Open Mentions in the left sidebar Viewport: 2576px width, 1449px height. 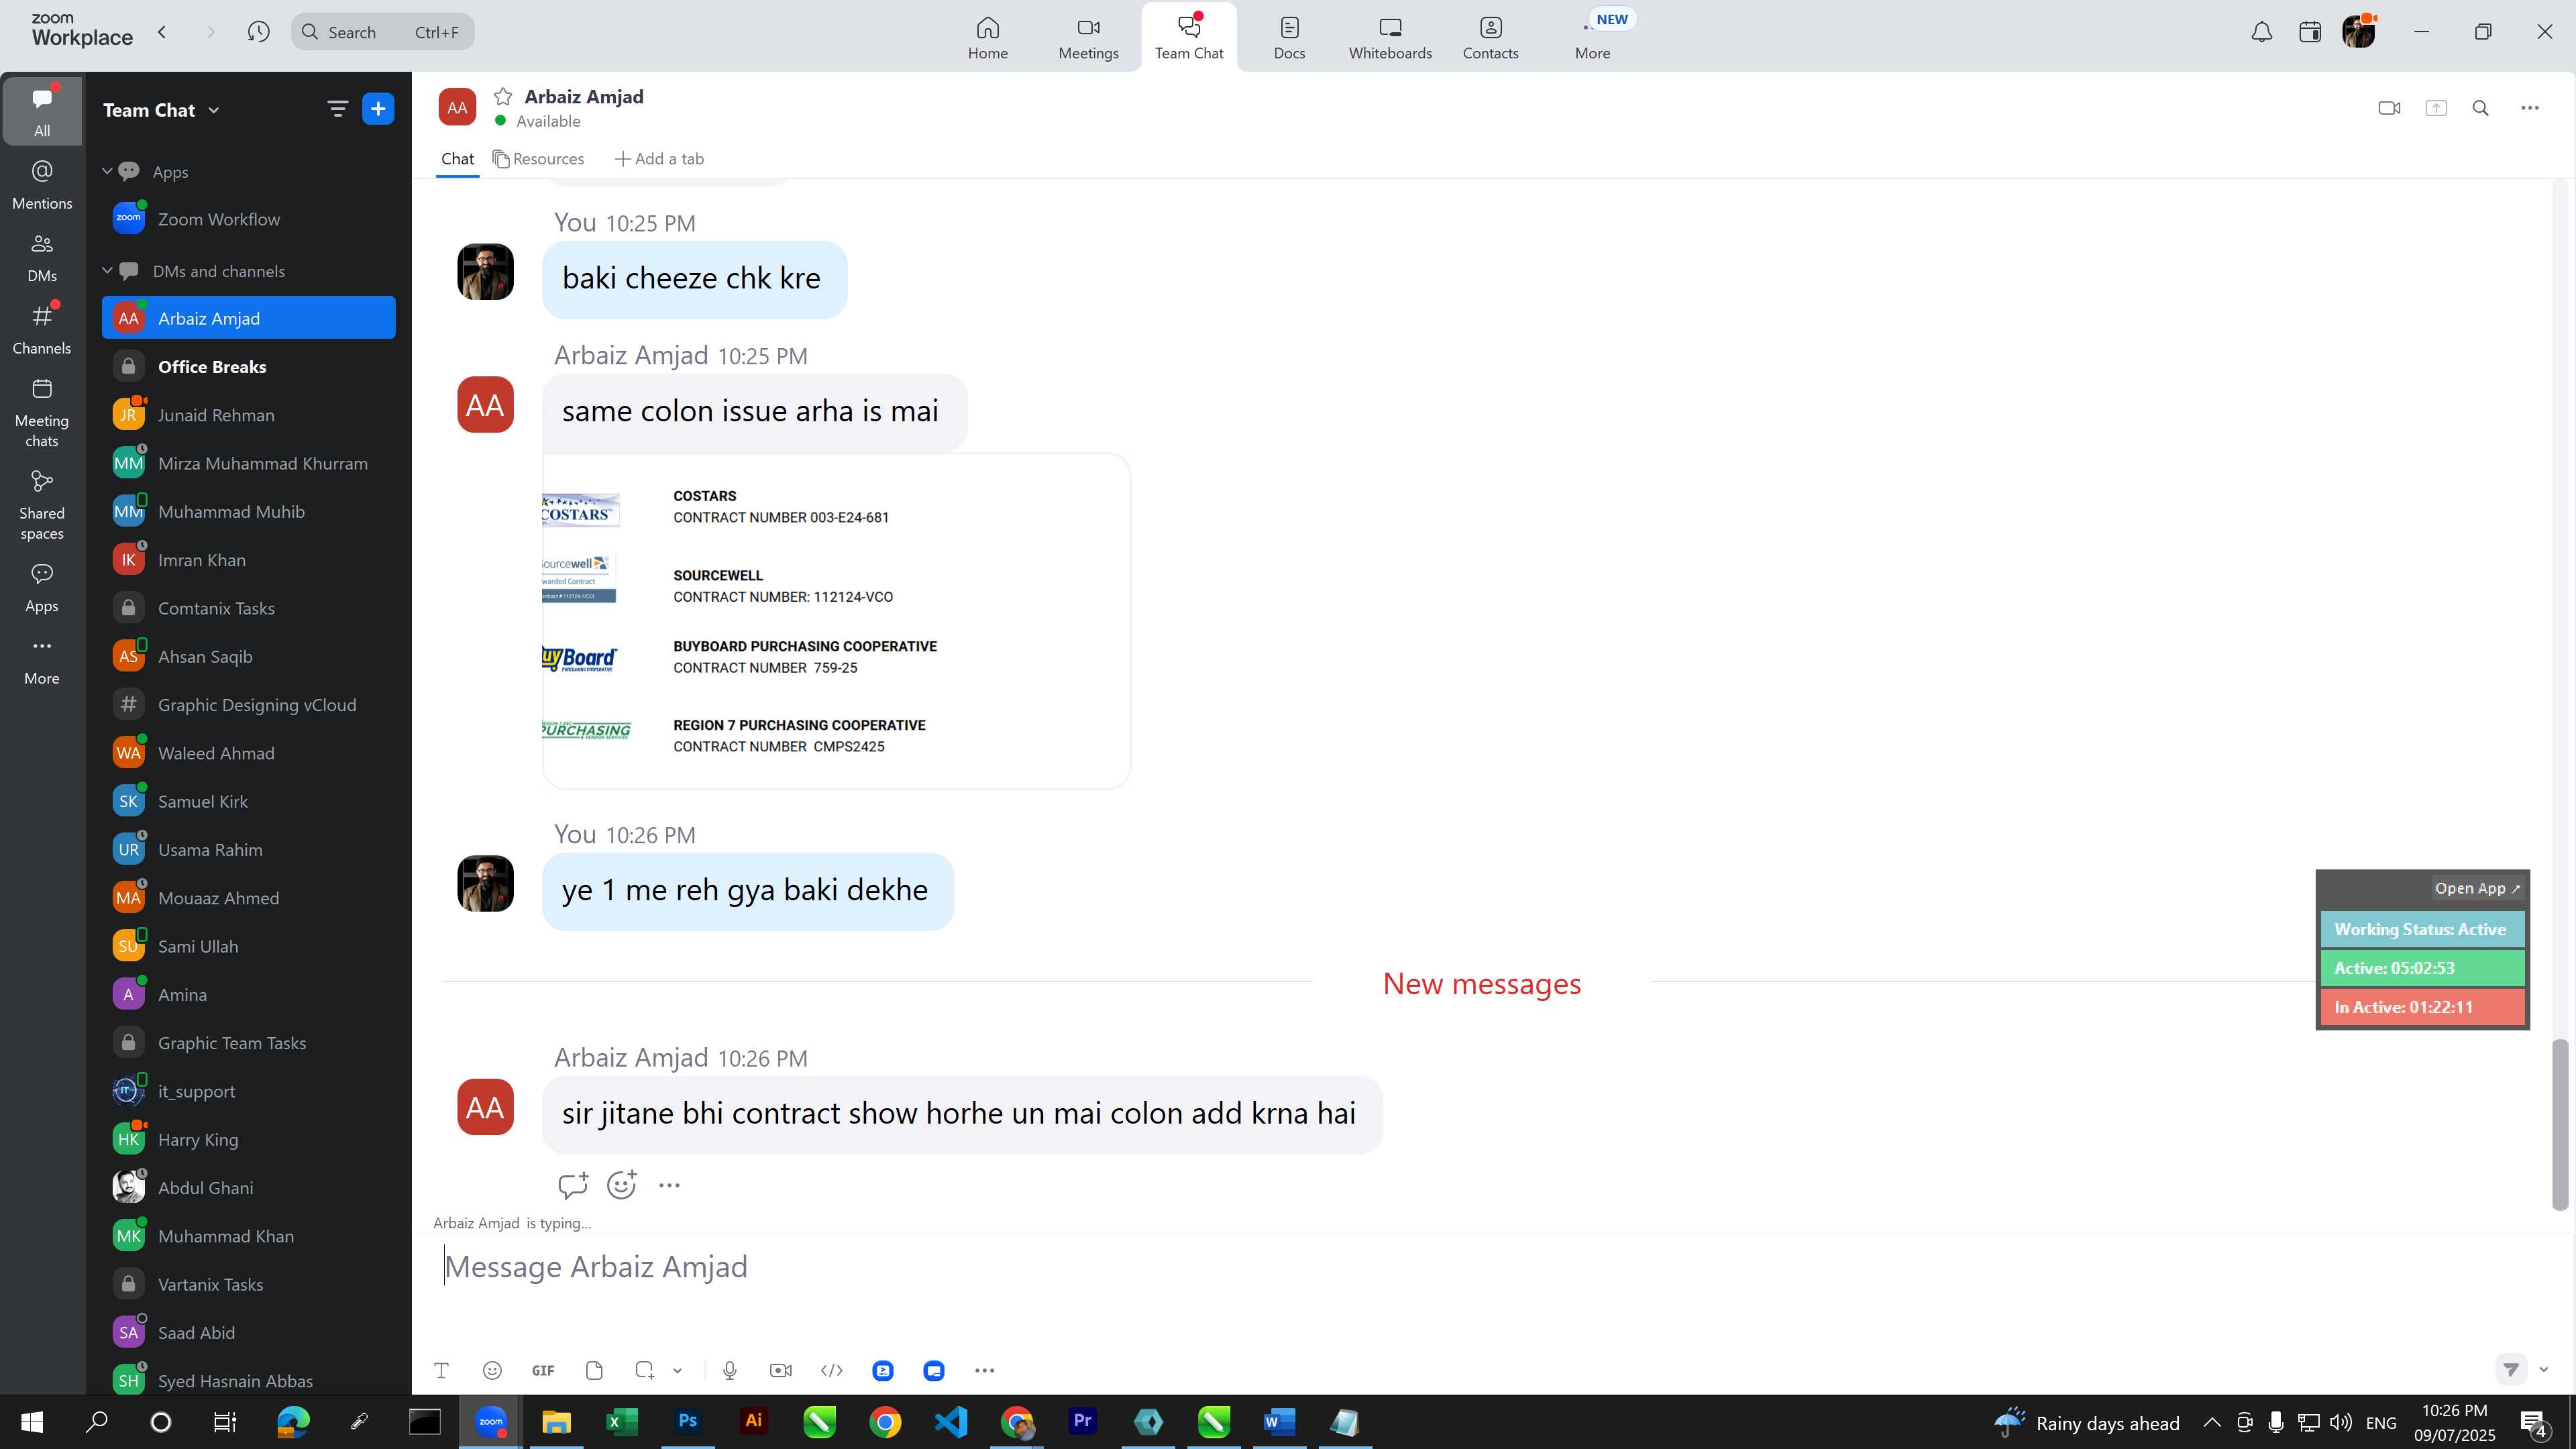tap(42, 185)
